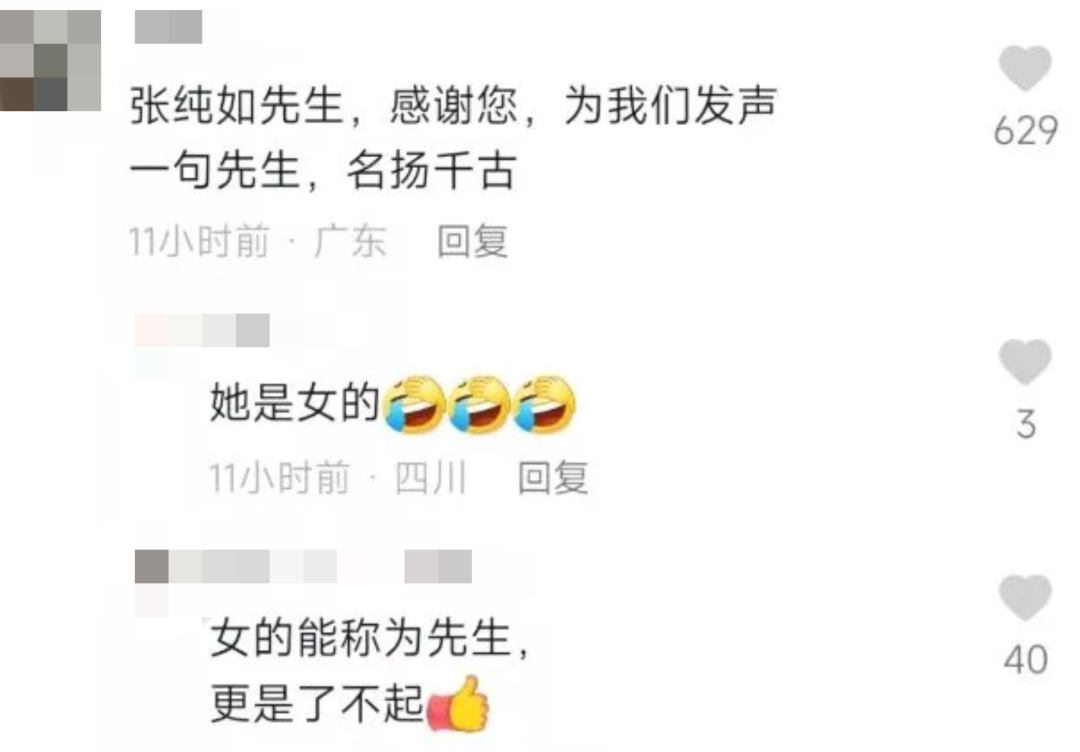The width and height of the screenshot is (1080, 752).
Task: Open the pixelated avatar of the top commenter
Action: click(50, 61)
